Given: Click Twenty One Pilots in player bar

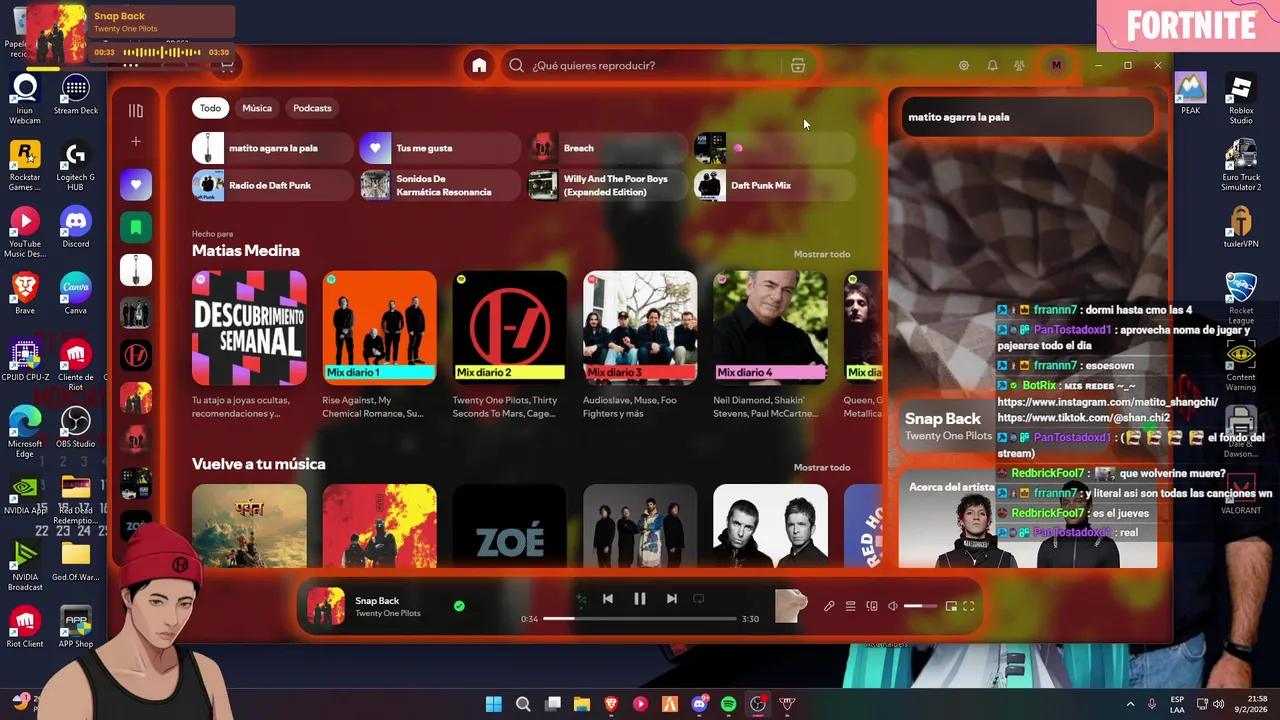Looking at the screenshot, I should (388, 613).
